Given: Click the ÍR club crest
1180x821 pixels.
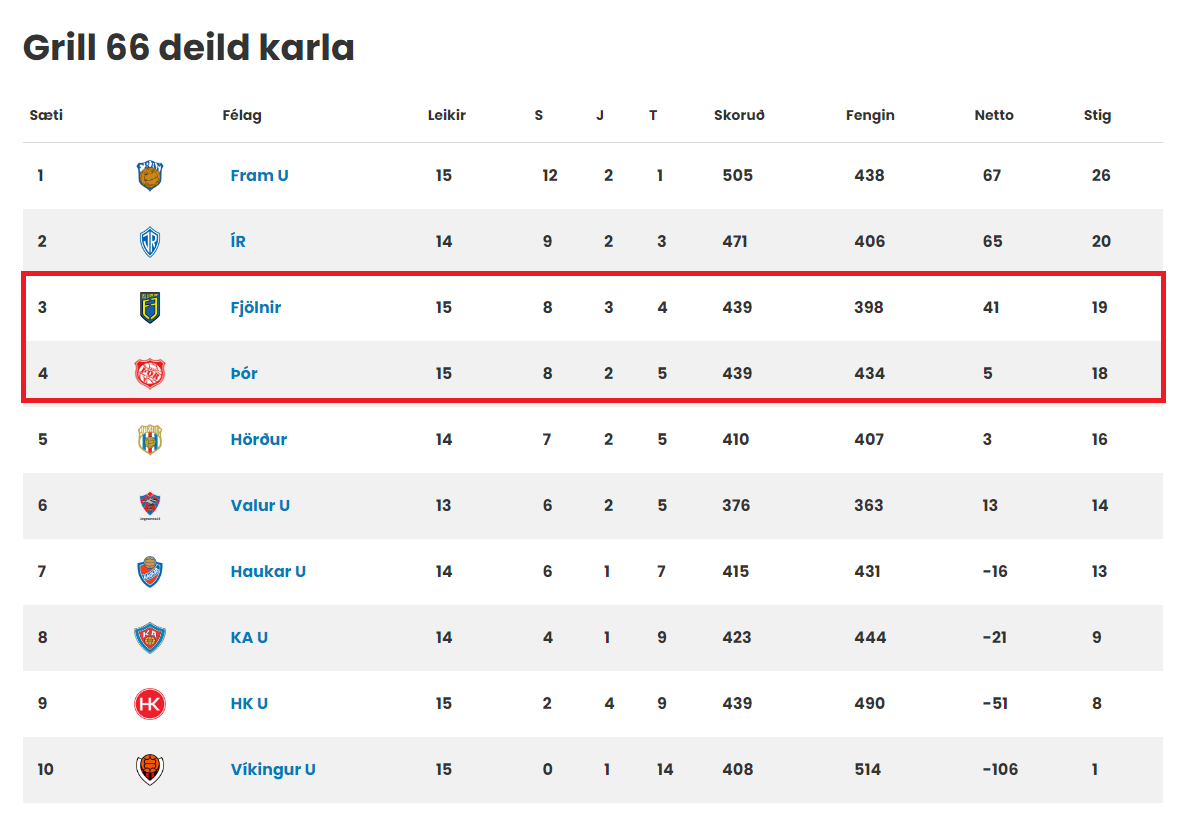Looking at the screenshot, I should pyautogui.click(x=150, y=242).
